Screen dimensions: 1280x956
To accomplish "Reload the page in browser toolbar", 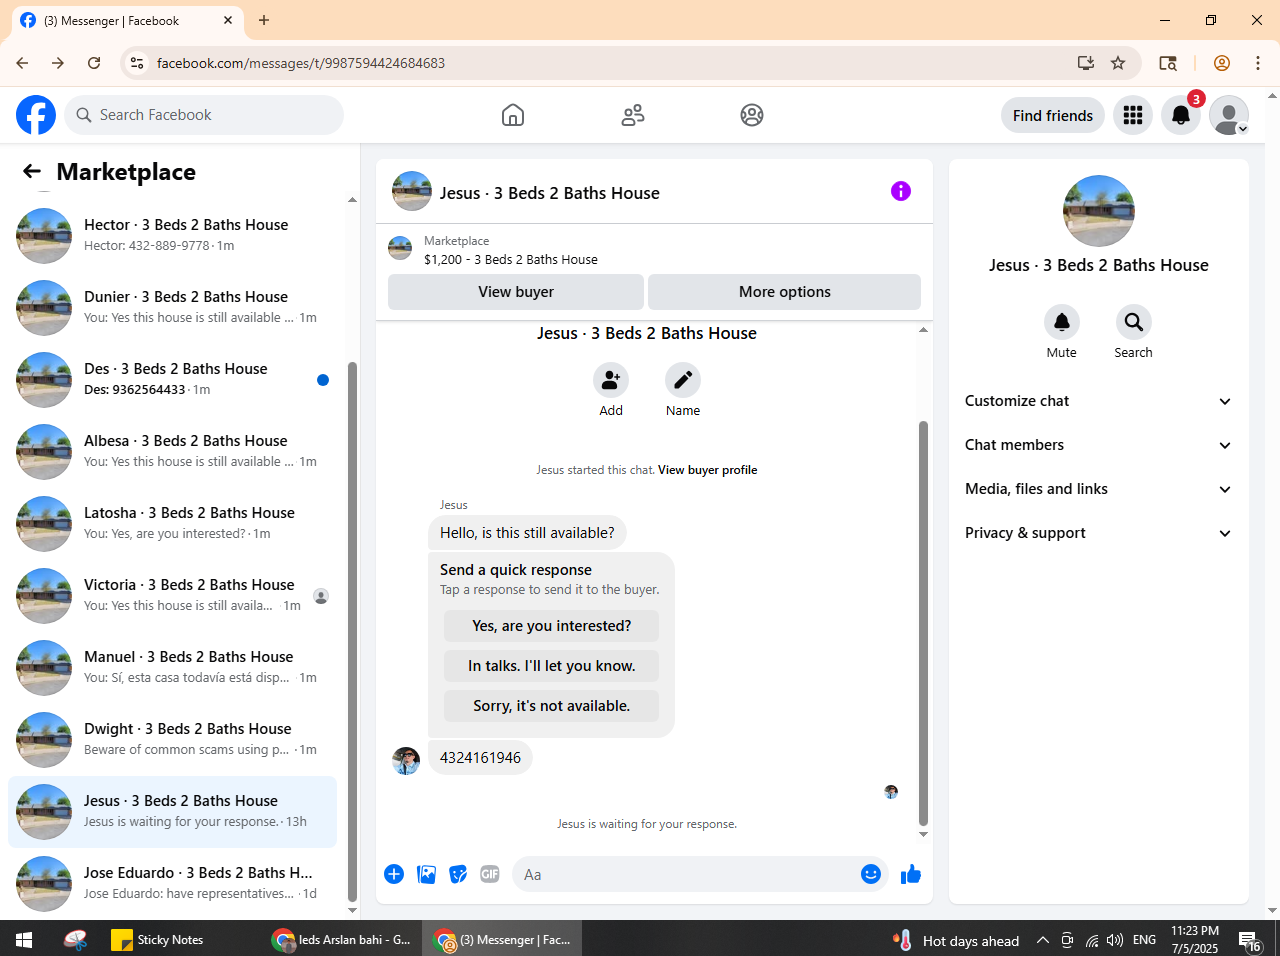I will 94,63.
